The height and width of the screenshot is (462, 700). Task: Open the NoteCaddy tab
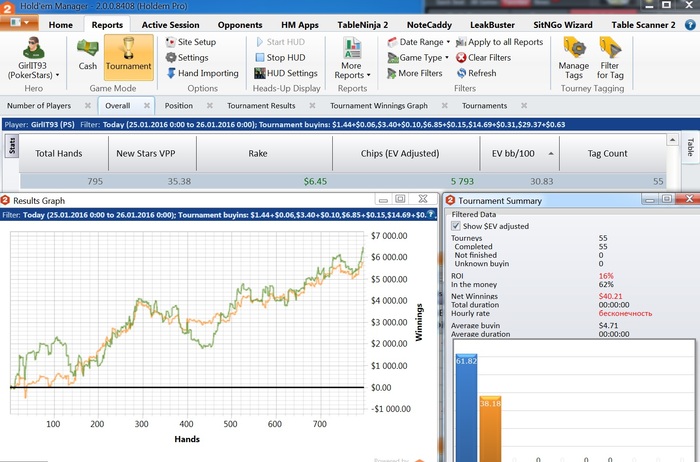[429, 25]
